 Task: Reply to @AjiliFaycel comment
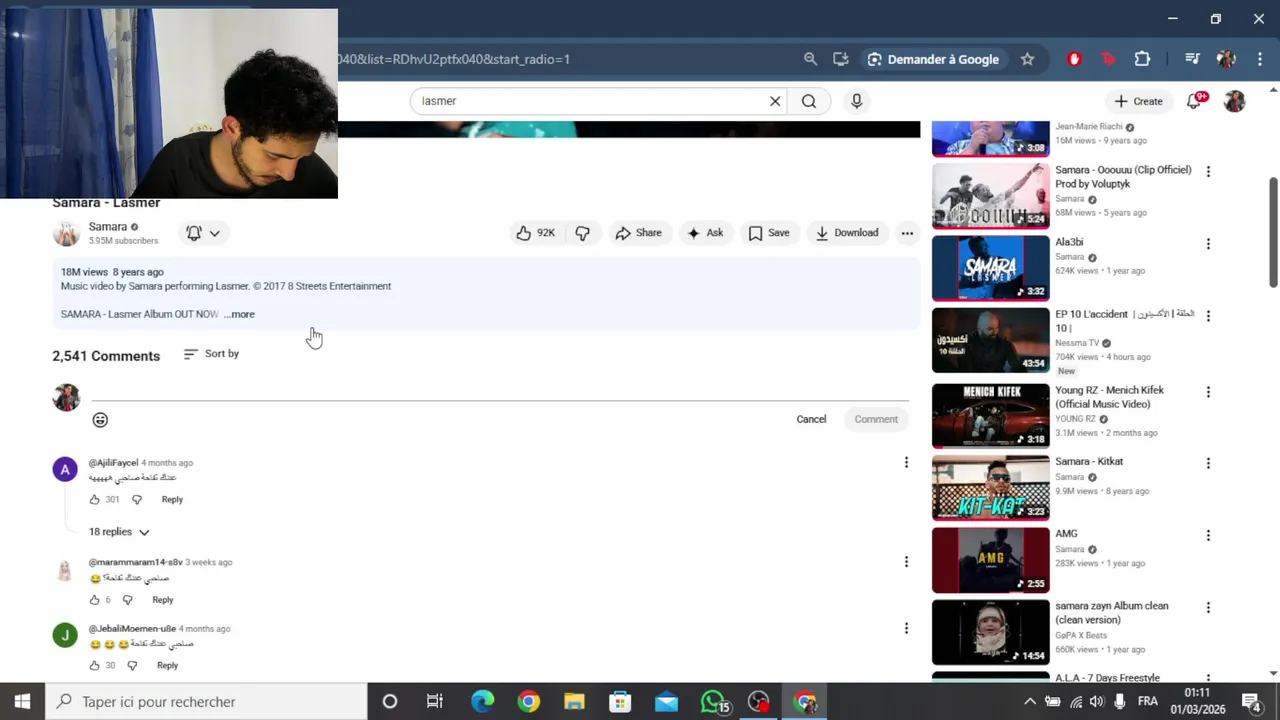[172, 499]
